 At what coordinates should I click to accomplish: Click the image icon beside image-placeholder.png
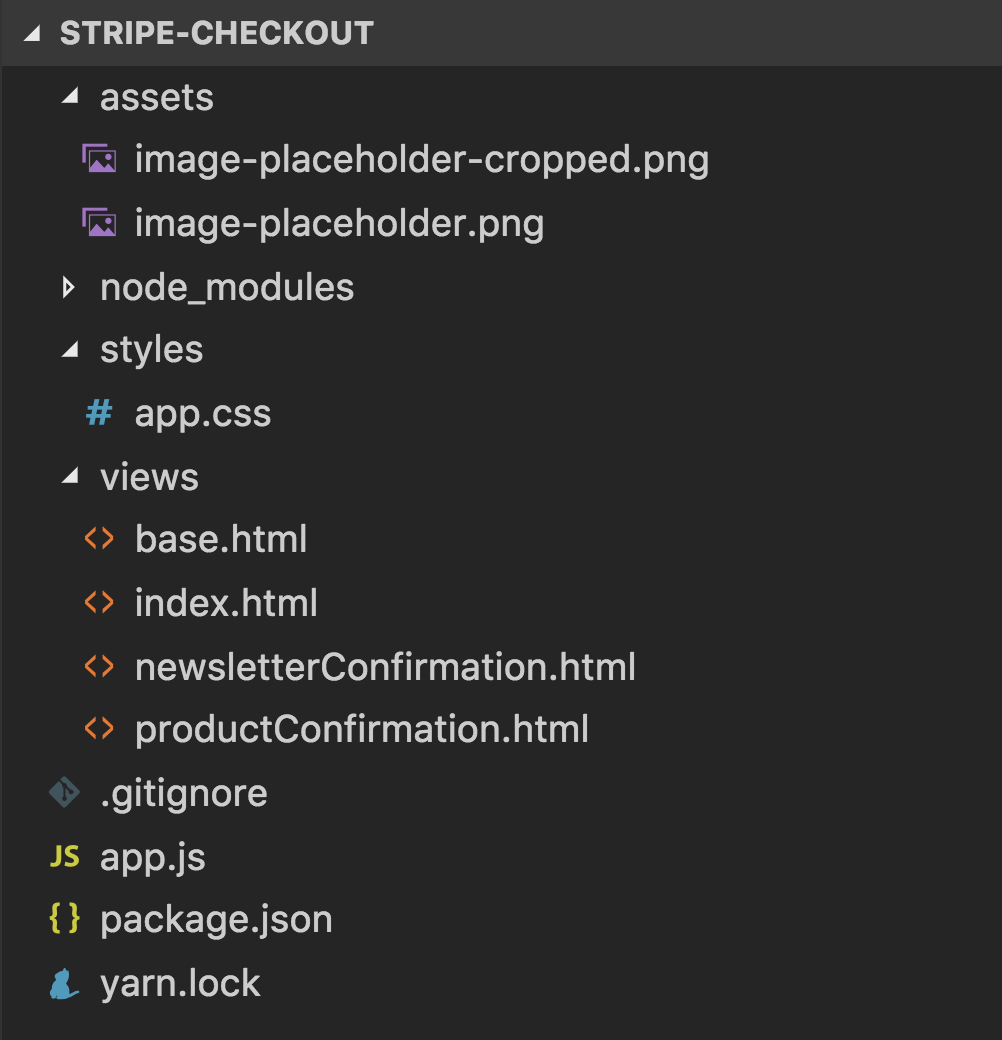(x=99, y=222)
